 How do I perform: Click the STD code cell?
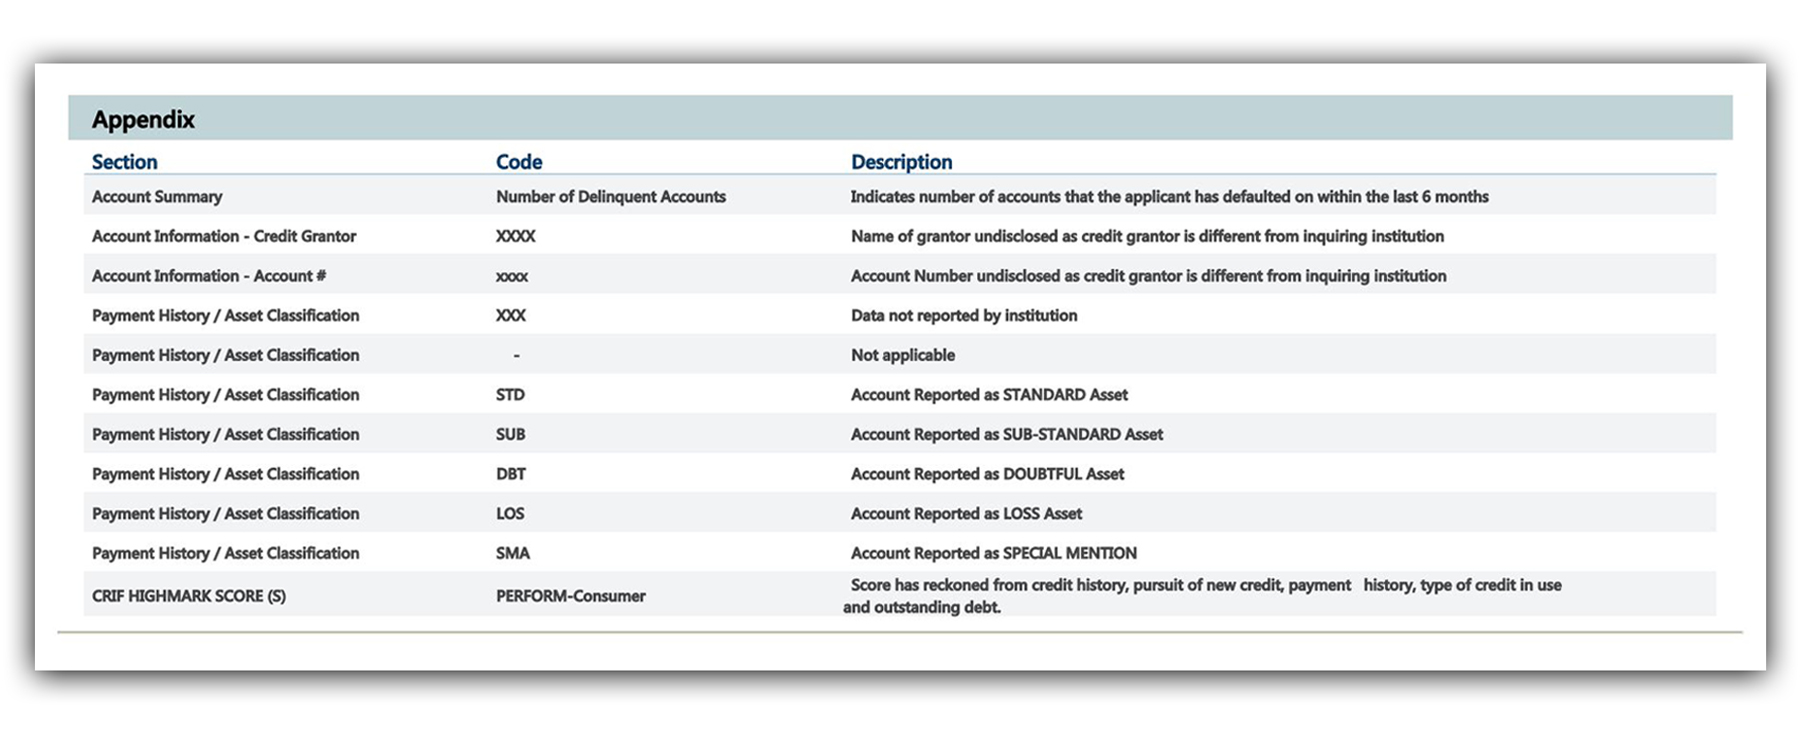510,395
